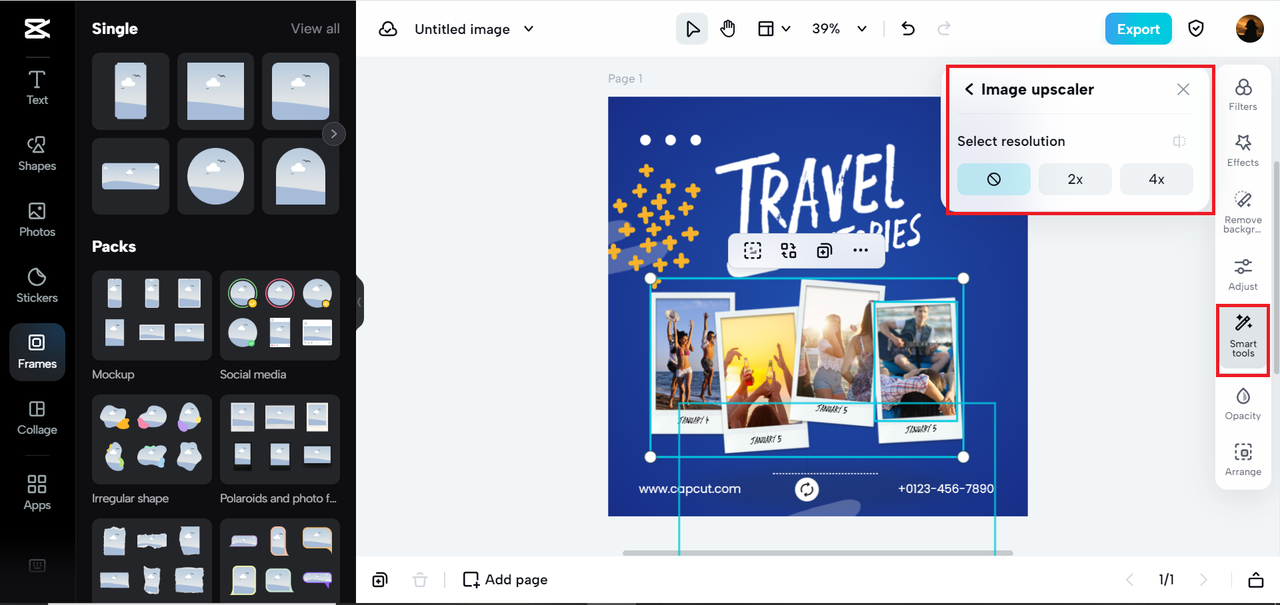Screen dimensions: 1280x605
Task: Open the Photos sidebar panel
Action: (x=37, y=219)
